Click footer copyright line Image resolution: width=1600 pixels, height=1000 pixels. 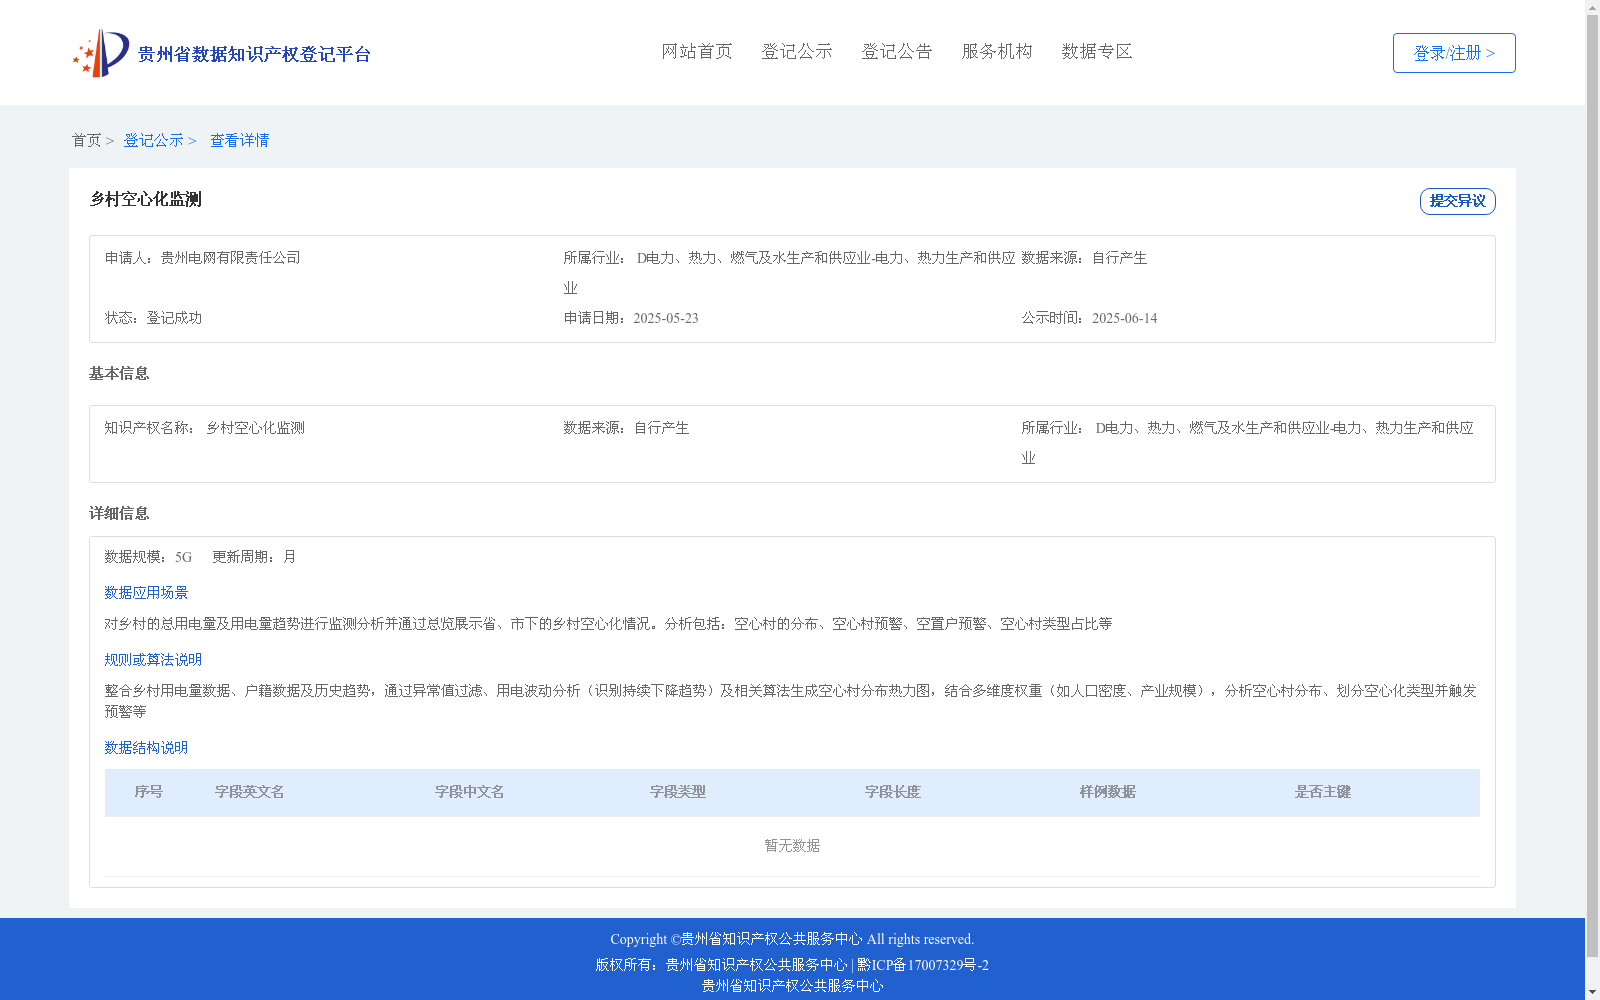(792, 939)
